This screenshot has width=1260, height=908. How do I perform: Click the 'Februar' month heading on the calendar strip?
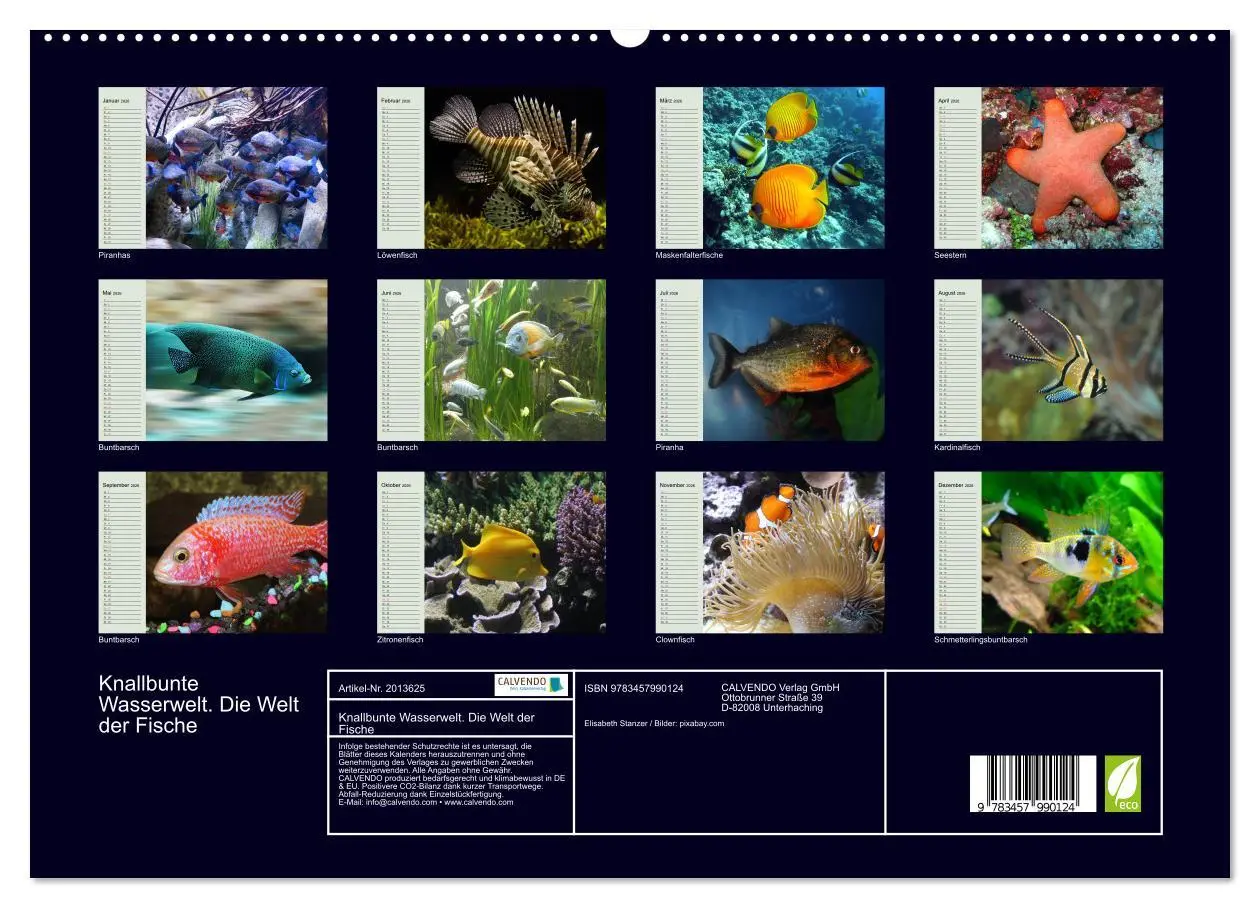(x=389, y=101)
